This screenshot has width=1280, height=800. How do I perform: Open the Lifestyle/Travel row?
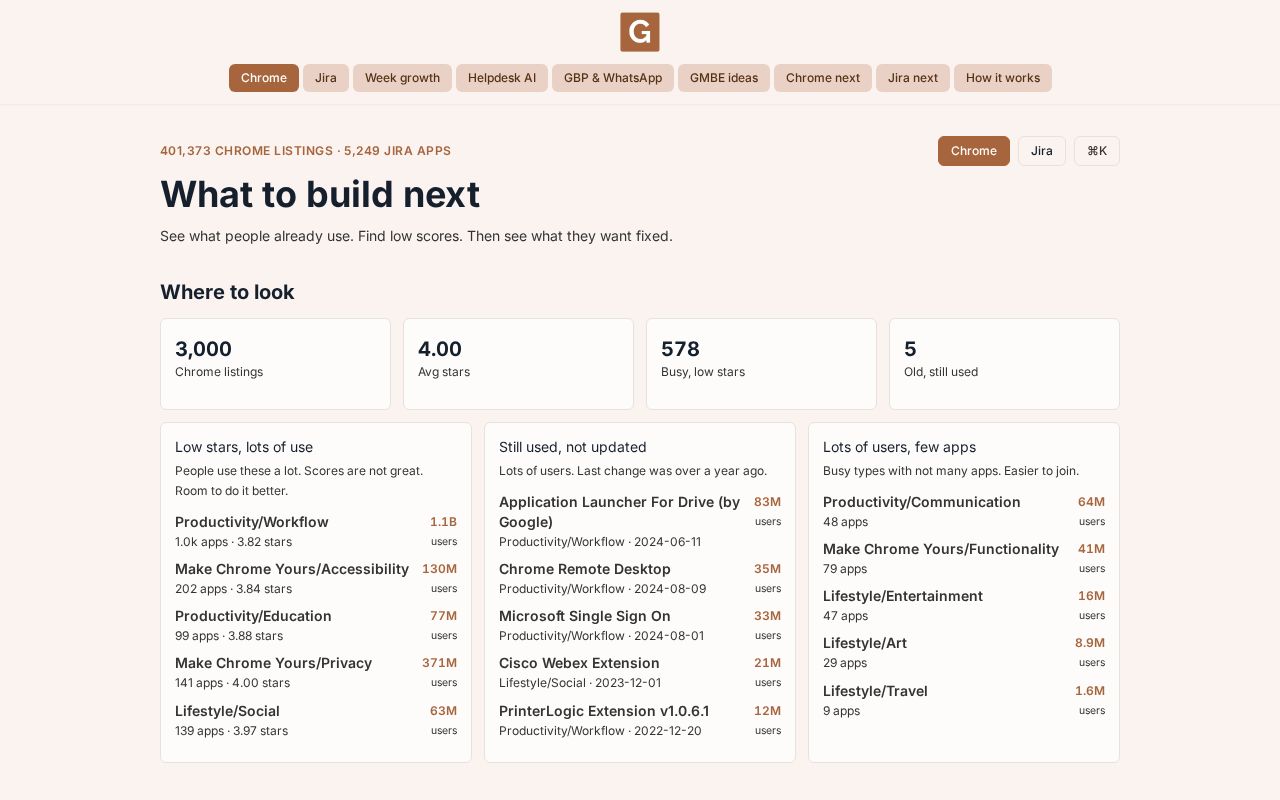(964, 700)
